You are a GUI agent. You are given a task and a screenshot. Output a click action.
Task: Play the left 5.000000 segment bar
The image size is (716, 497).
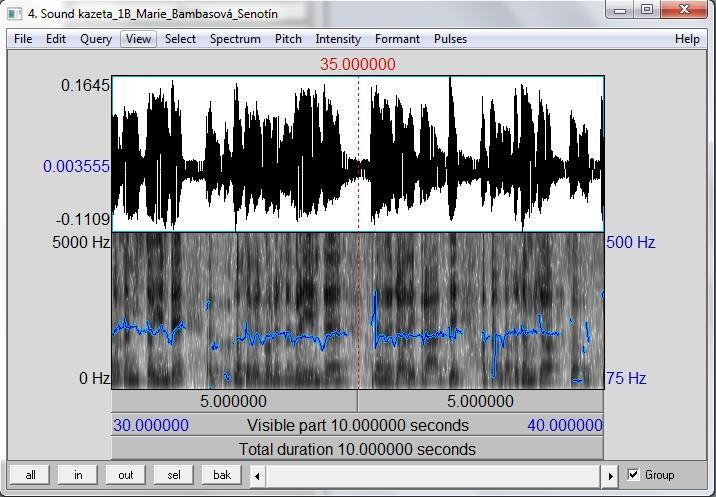click(234, 401)
